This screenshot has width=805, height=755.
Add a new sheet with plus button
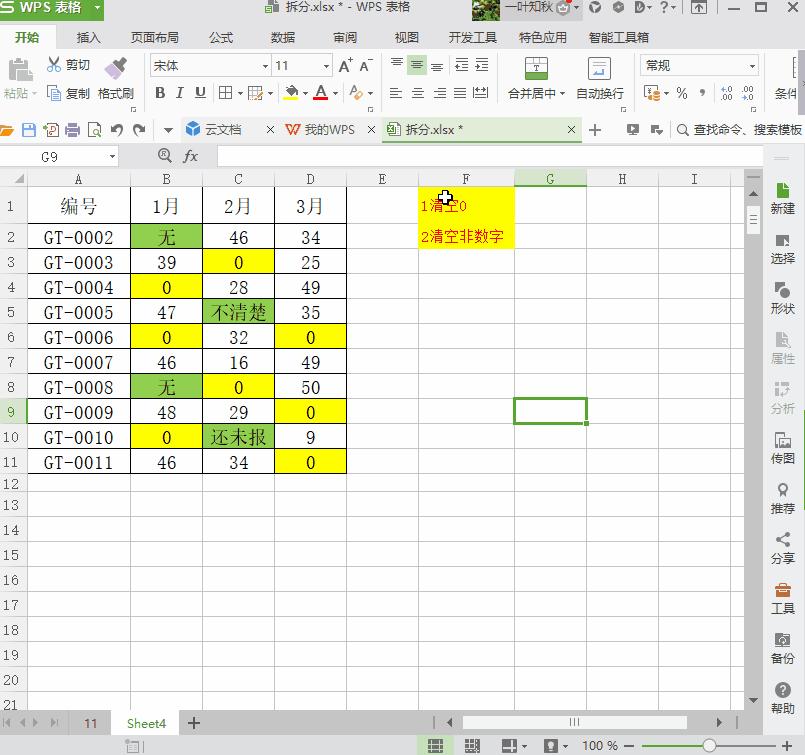(194, 723)
